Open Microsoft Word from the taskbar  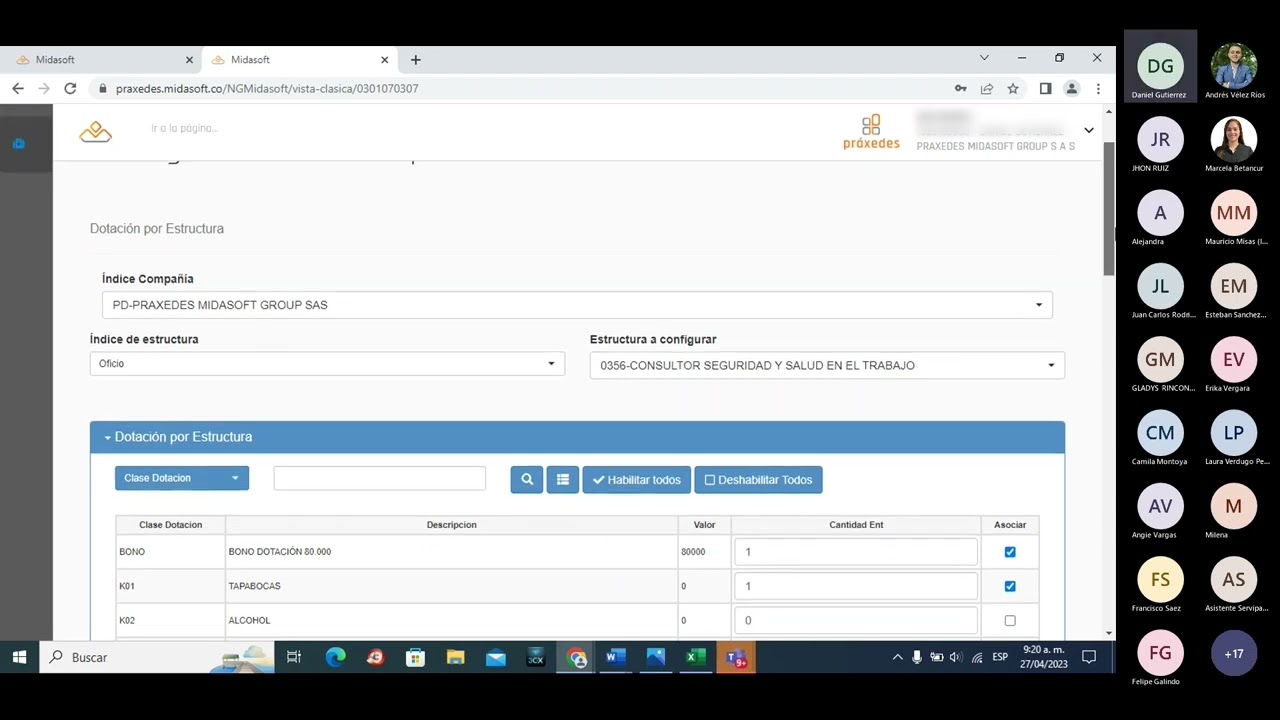pos(616,657)
